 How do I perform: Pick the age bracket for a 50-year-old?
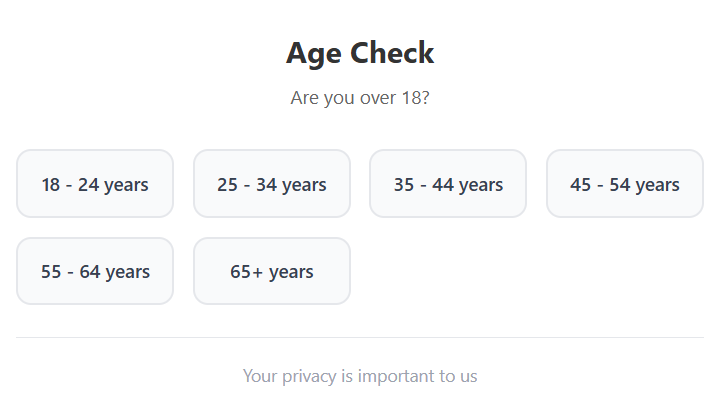625,184
